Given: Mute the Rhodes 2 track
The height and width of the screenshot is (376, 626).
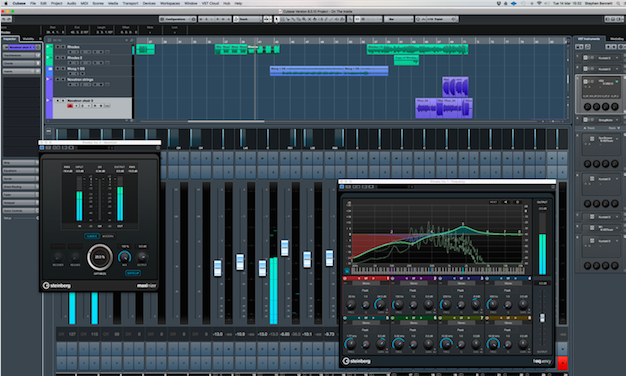Looking at the screenshot, I should [x=57, y=57].
